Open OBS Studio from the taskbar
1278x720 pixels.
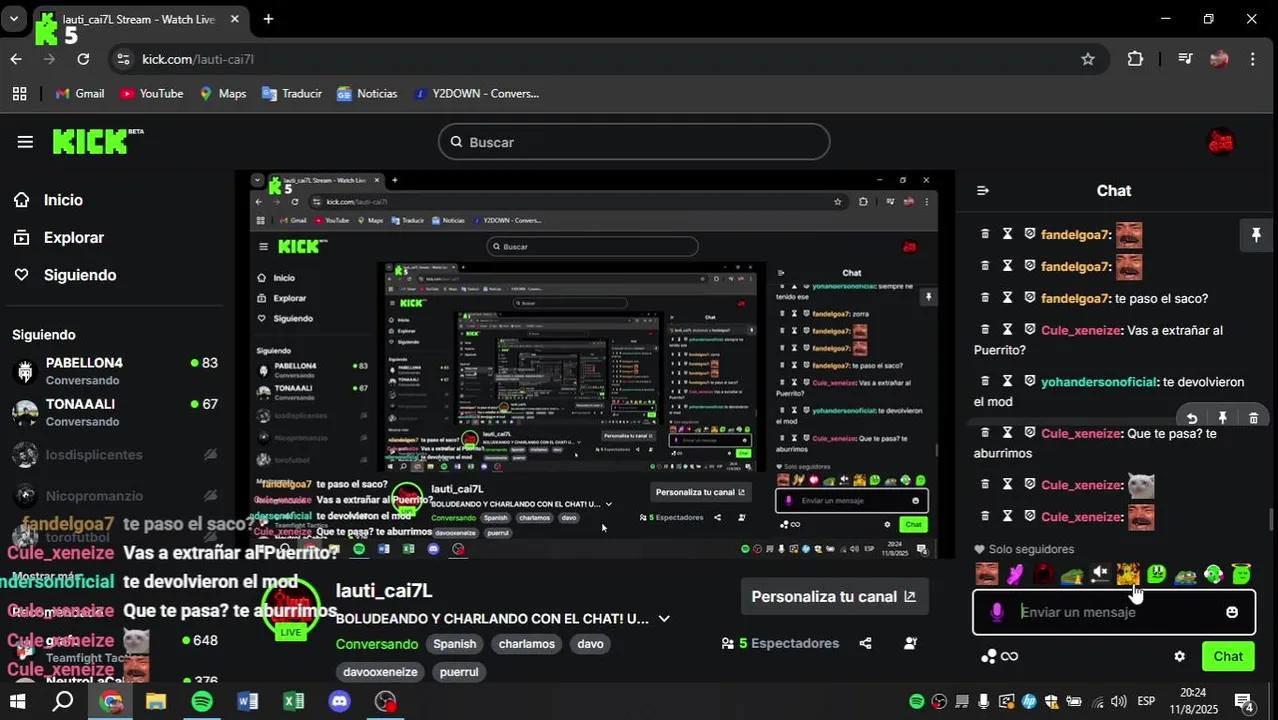point(386,701)
